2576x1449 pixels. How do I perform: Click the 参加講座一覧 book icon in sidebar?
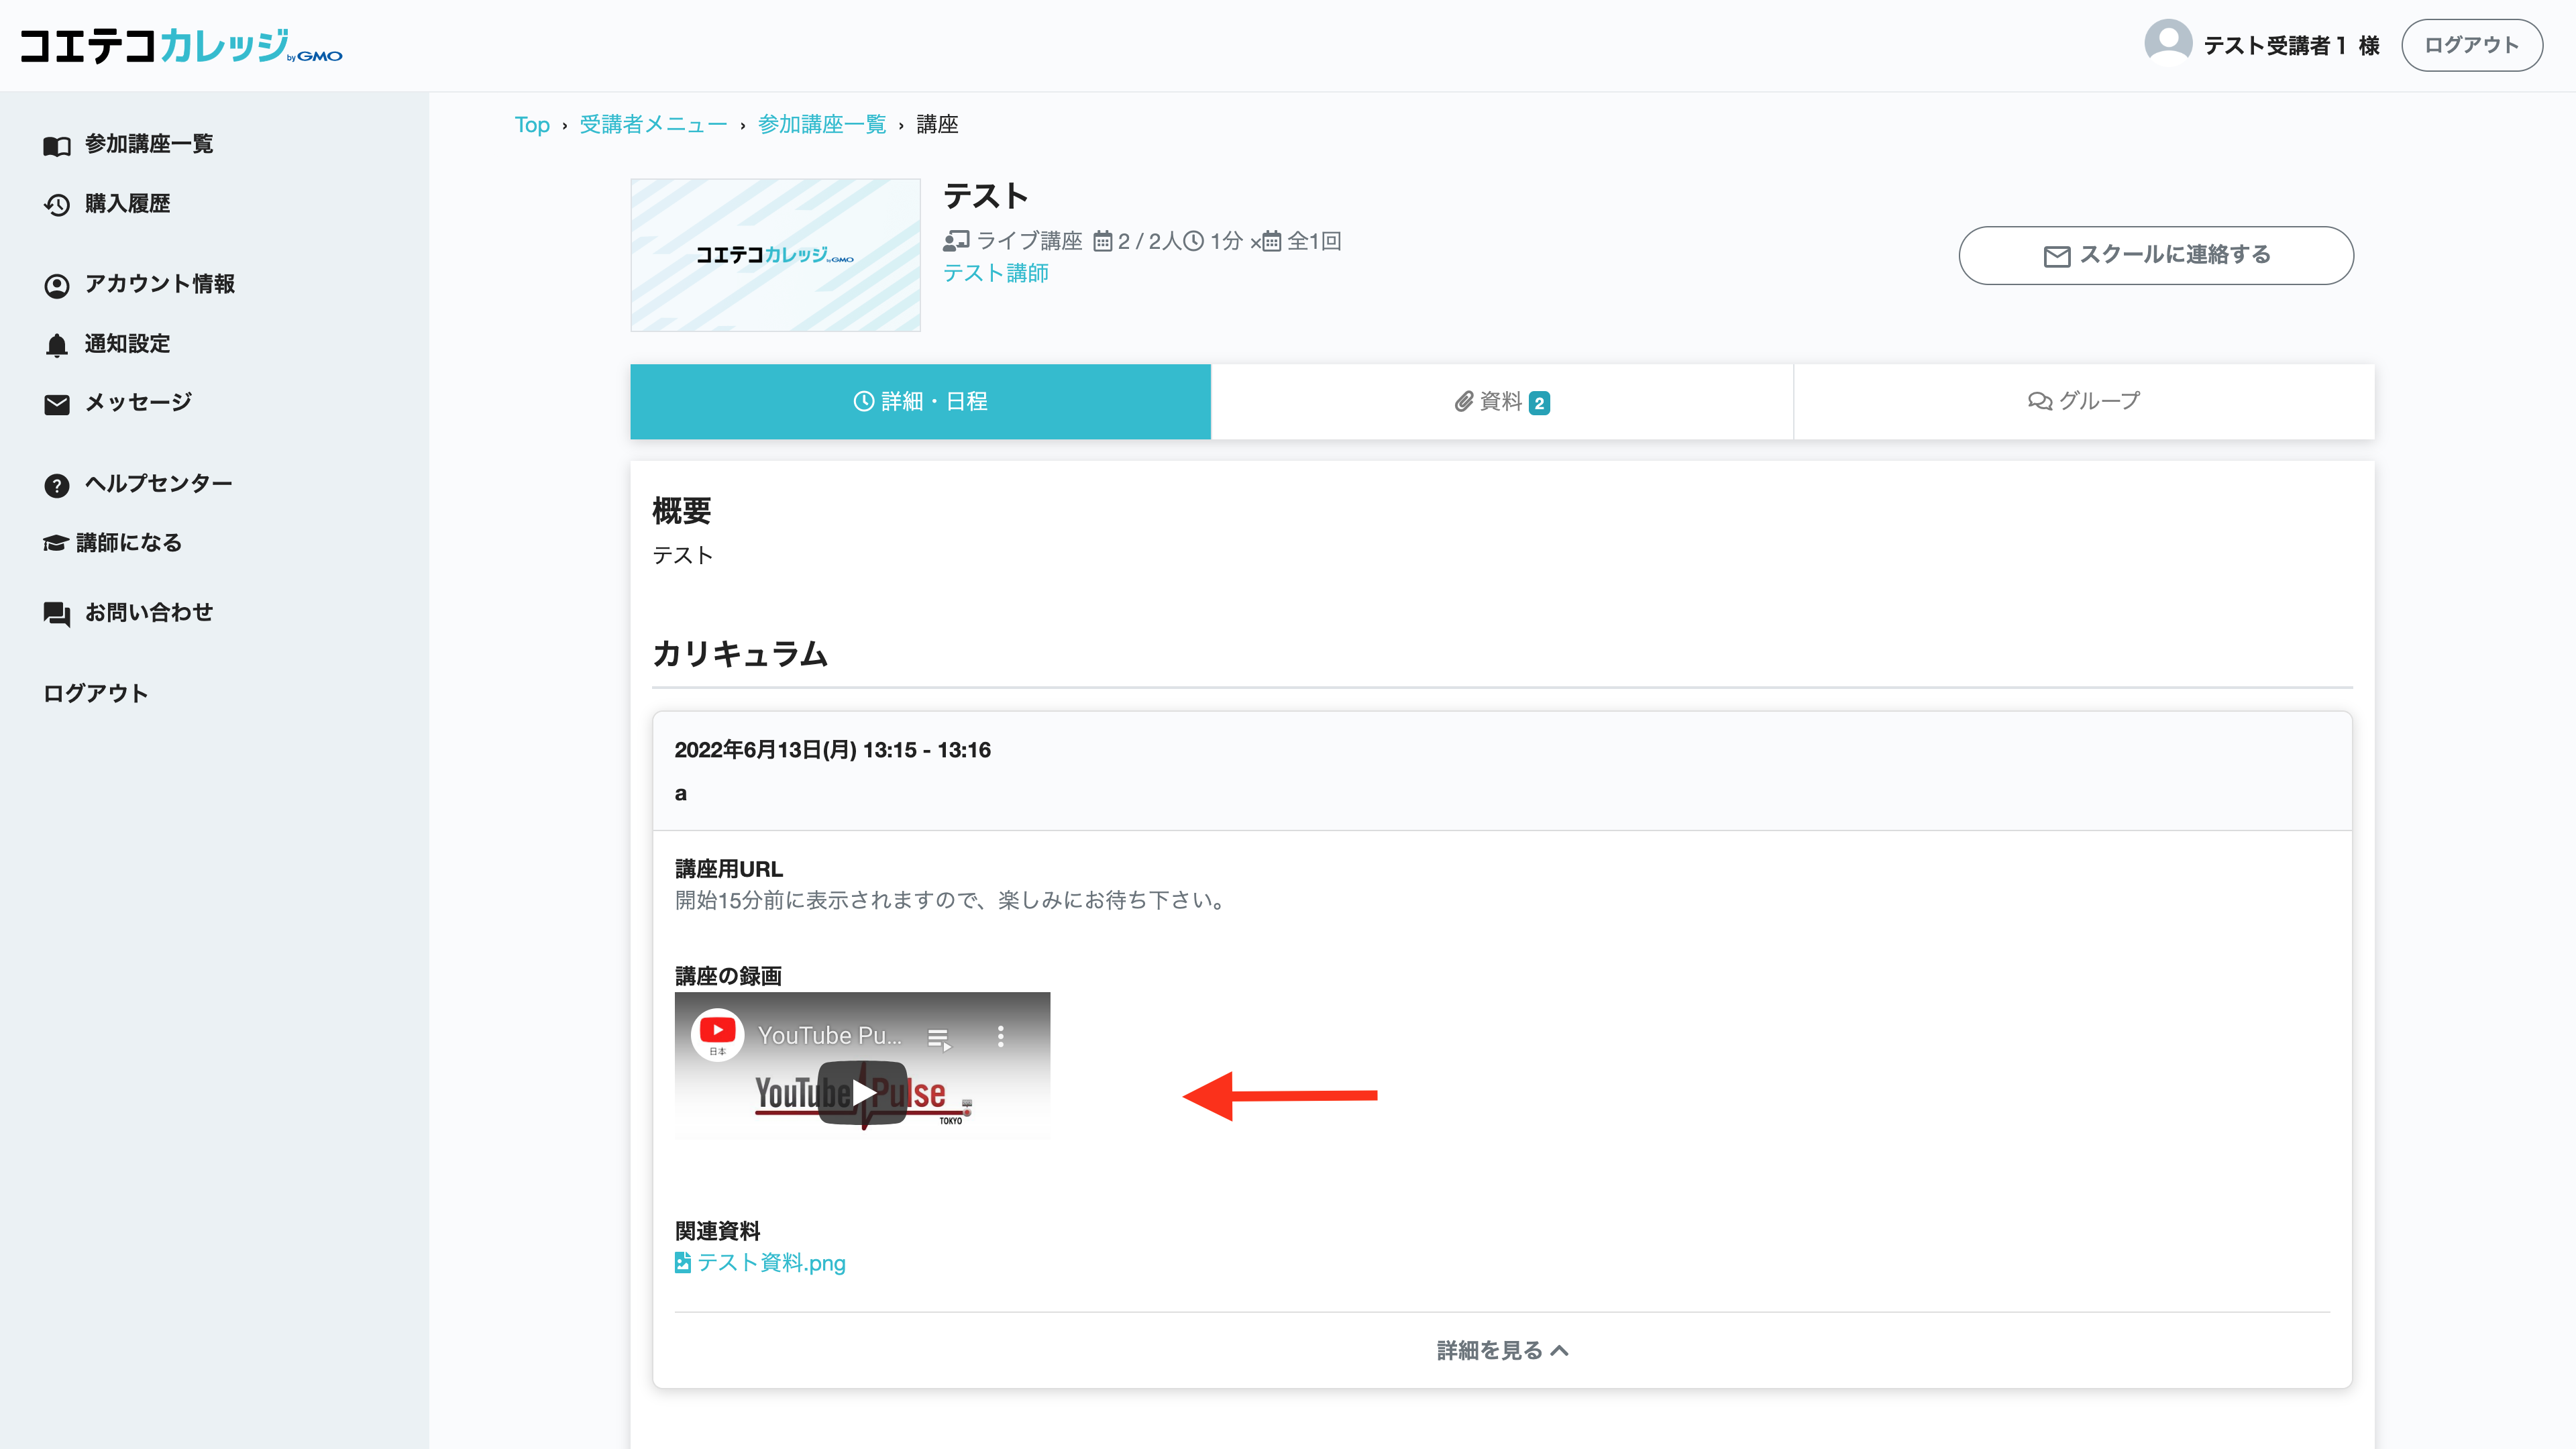click(x=57, y=146)
